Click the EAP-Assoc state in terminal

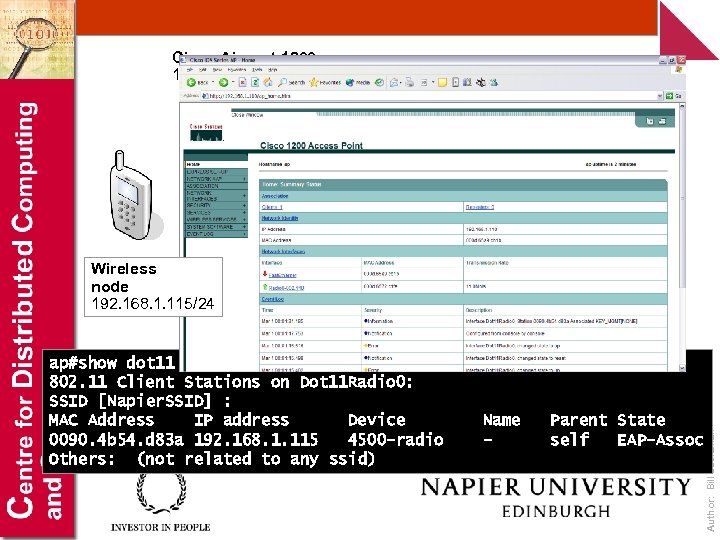[x=660, y=439]
